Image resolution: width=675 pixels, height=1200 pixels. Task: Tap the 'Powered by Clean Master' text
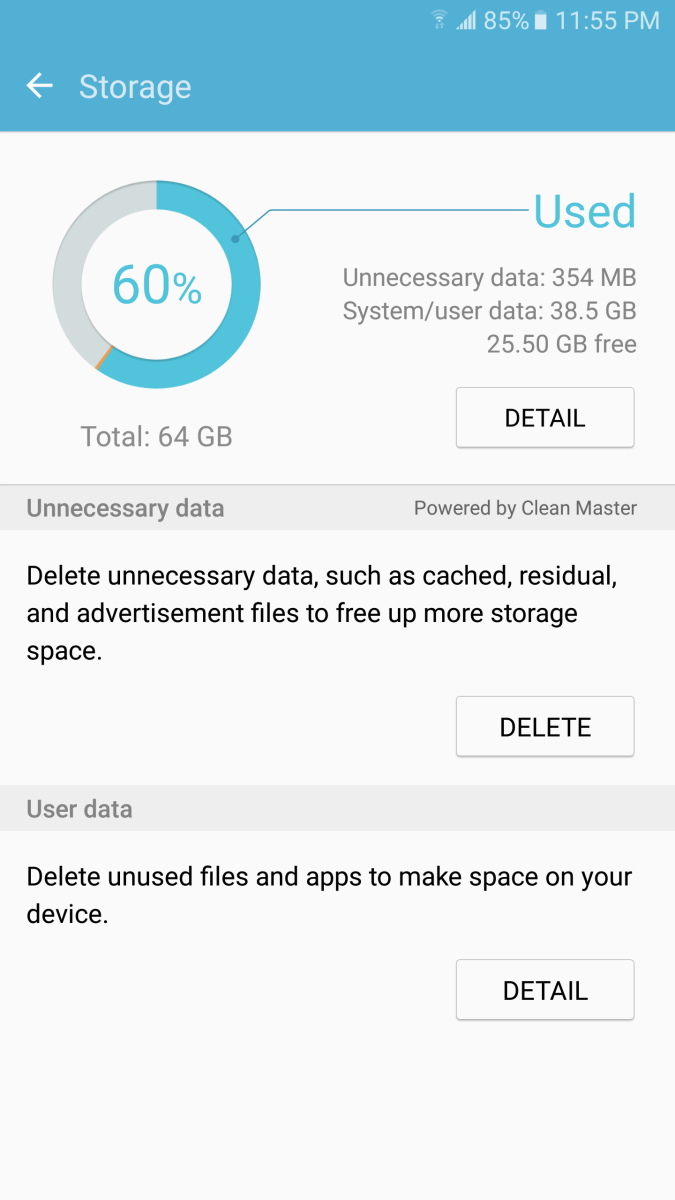pos(525,508)
